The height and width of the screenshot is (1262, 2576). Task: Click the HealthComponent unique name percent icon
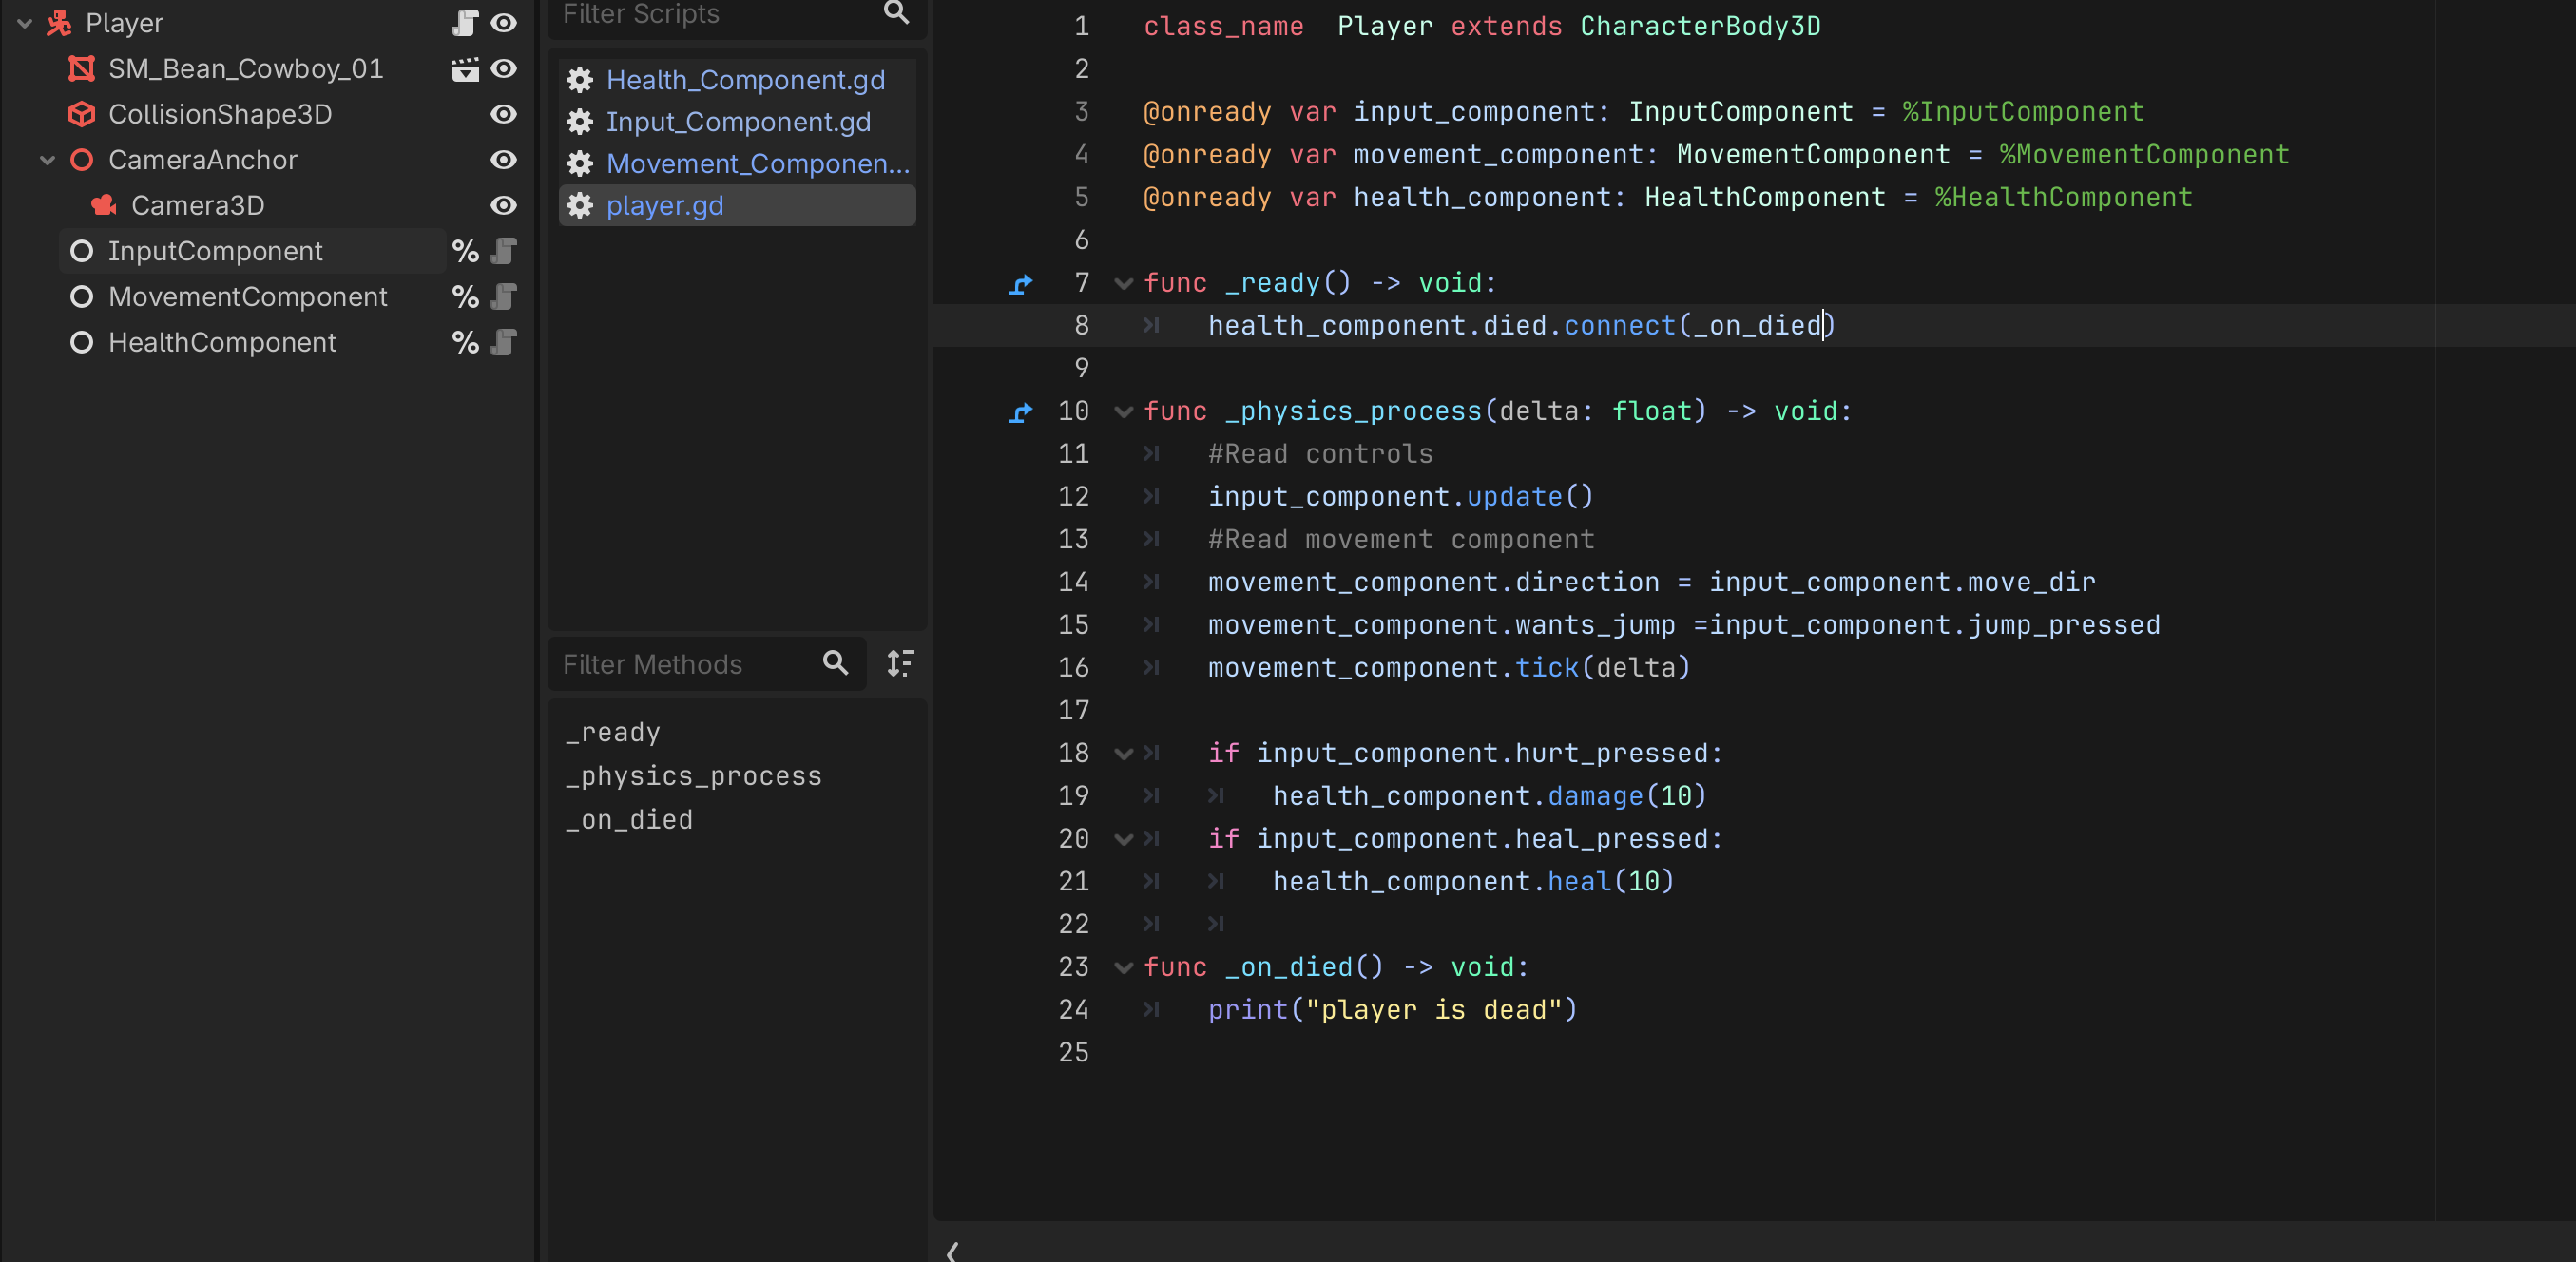465,343
